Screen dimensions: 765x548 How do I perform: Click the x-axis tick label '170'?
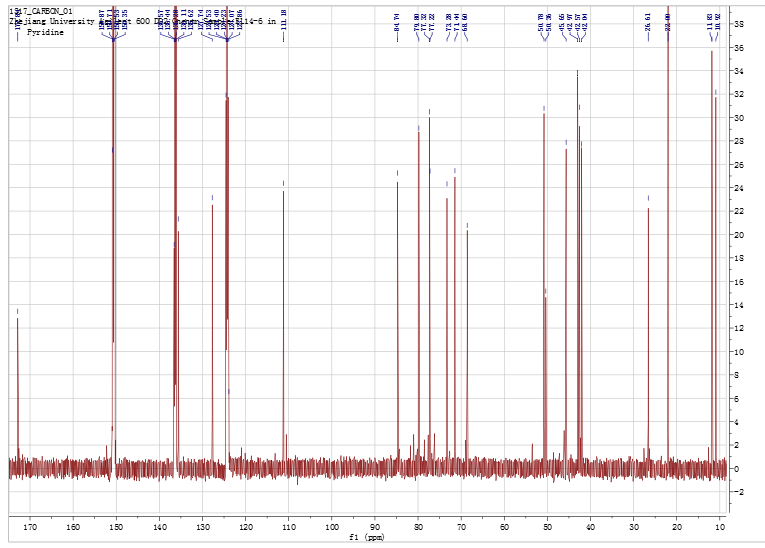[x=30, y=527]
